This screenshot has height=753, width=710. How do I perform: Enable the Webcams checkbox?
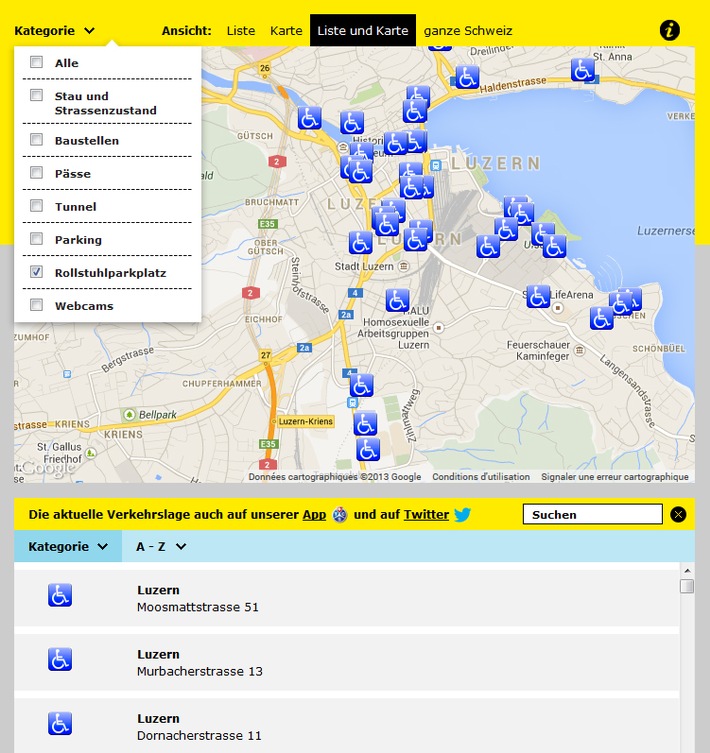point(37,305)
